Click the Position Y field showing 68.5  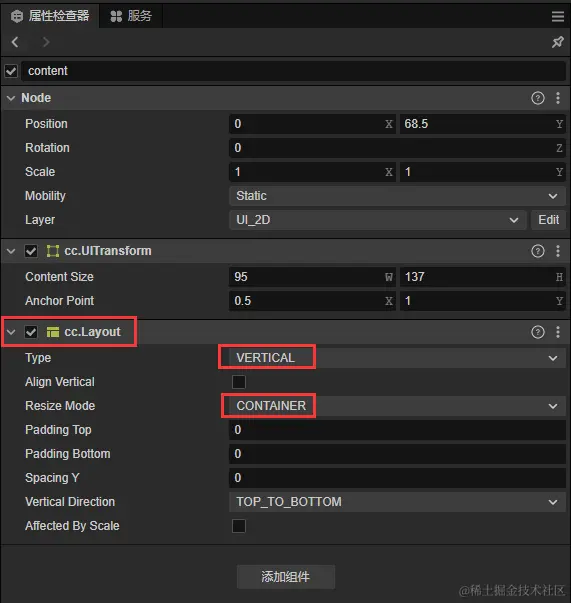click(x=483, y=124)
